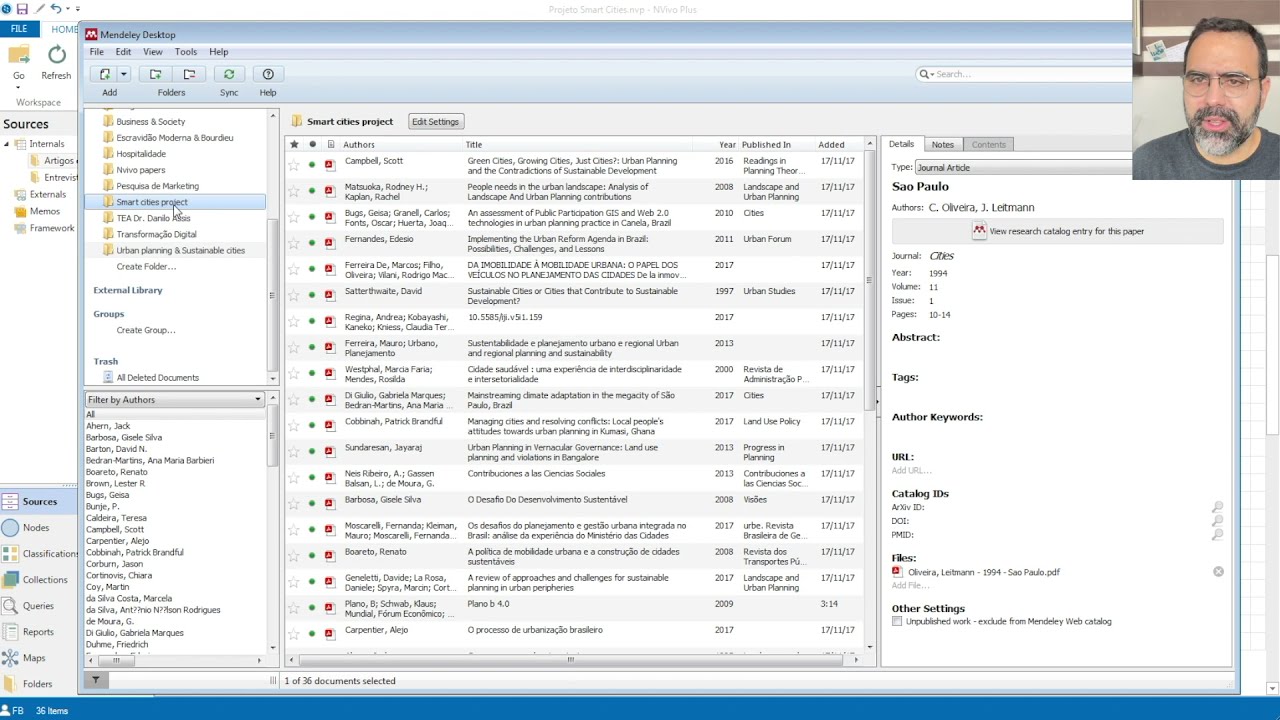This screenshot has width=1280, height=720.
Task: Open the Edit menu in Mendeley
Action: point(123,52)
